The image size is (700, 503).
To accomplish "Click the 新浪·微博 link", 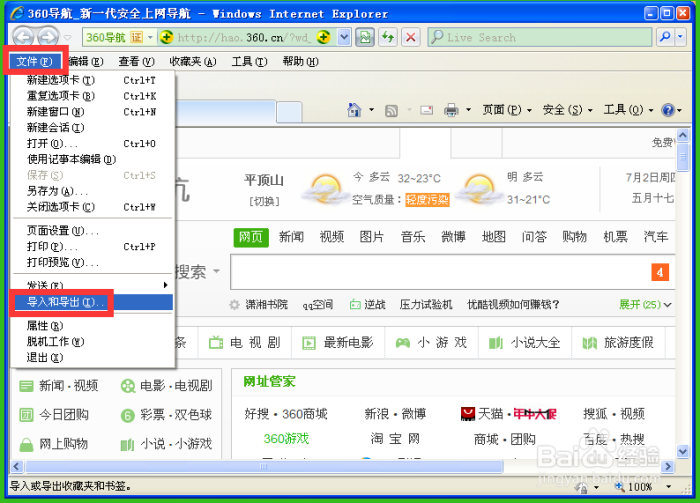I will pyautogui.click(x=395, y=413).
